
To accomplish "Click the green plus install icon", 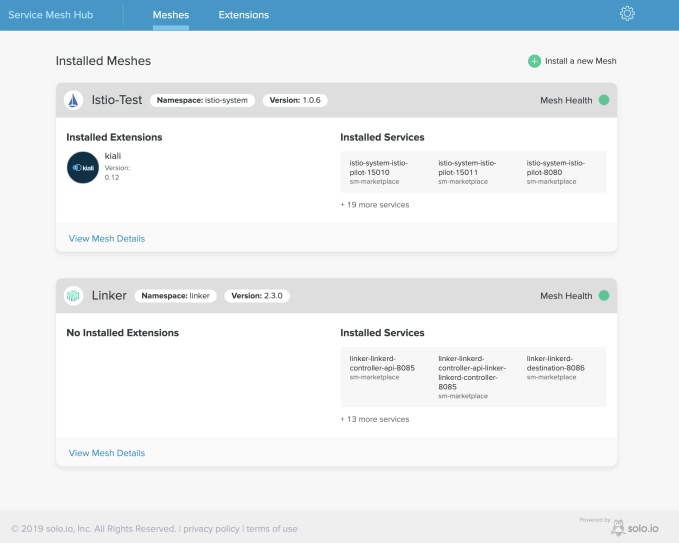I will (x=534, y=61).
